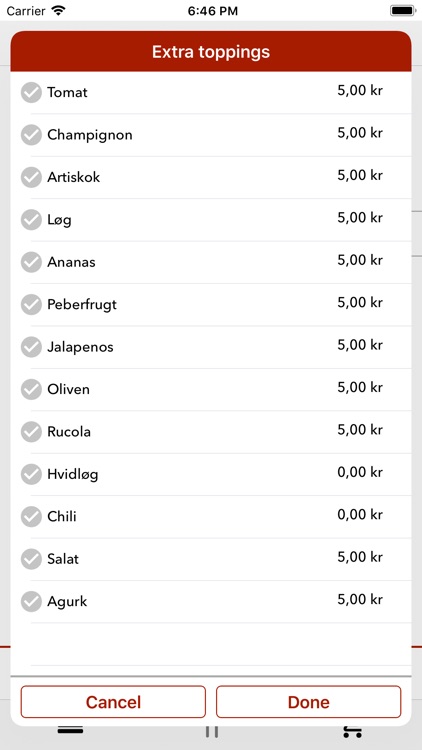
Task: Tap the Peberfrugt row label
Action: pos(82,305)
